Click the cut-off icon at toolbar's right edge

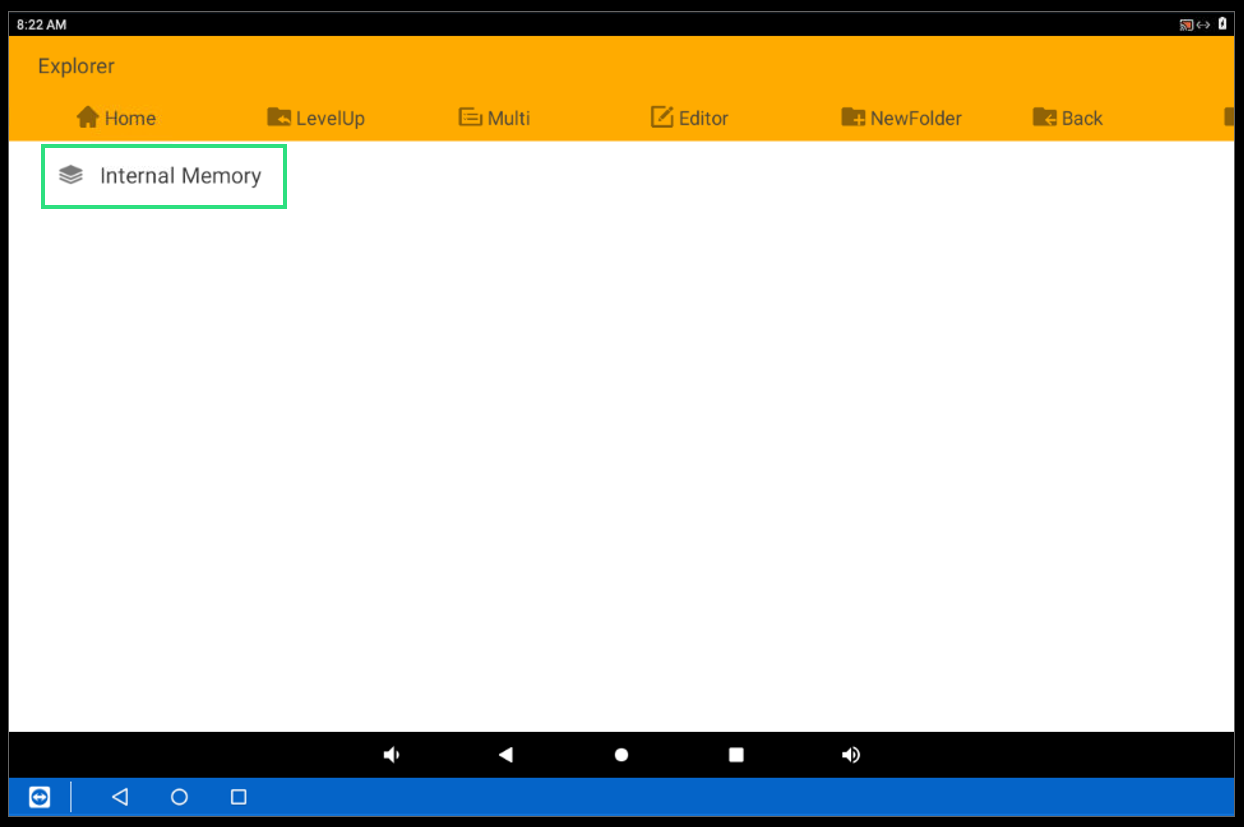click(x=1229, y=118)
